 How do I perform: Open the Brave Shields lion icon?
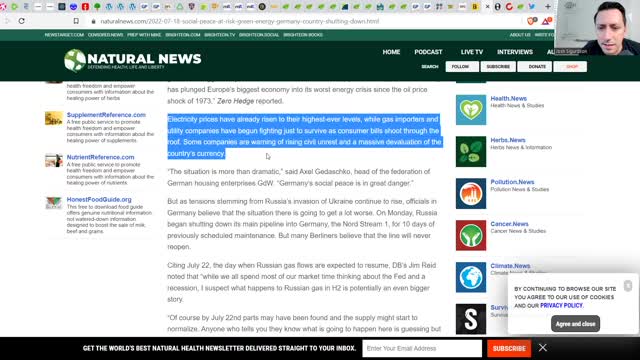coord(531,21)
